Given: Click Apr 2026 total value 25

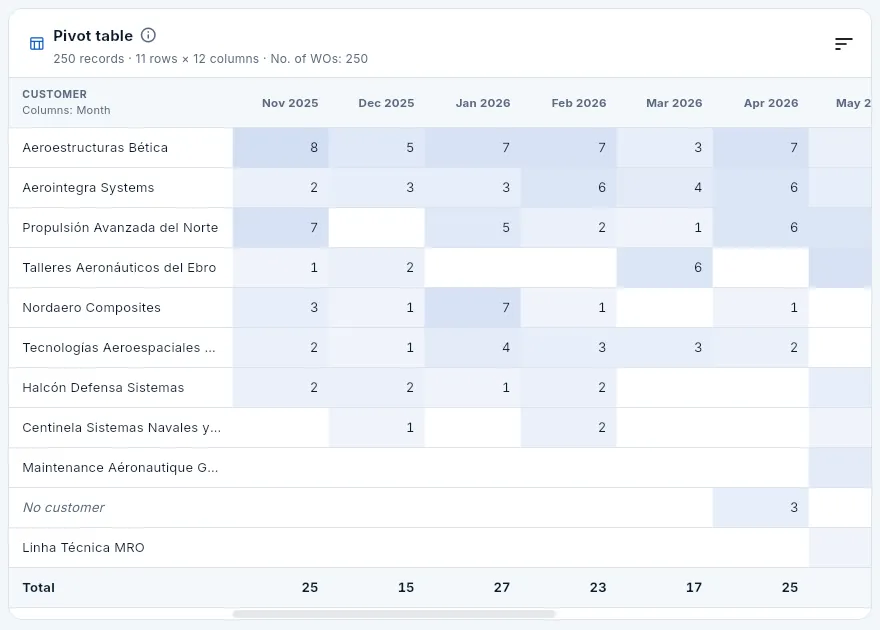Looking at the screenshot, I should 790,587.
